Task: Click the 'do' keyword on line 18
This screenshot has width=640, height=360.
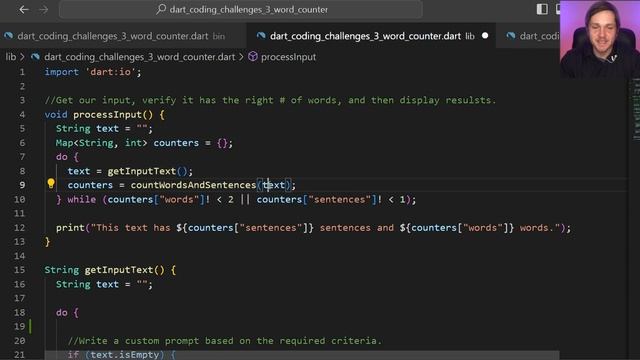Action: (x=62, y=312)
